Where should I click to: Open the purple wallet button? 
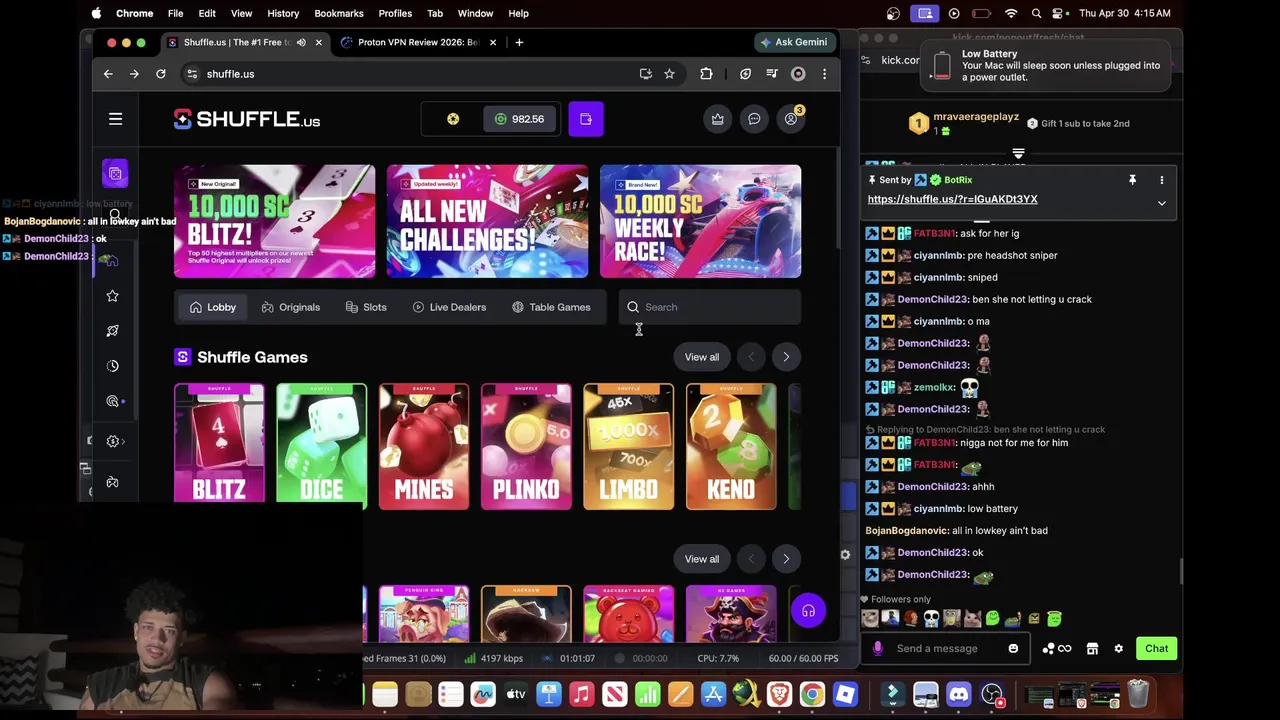pos(586,119)
